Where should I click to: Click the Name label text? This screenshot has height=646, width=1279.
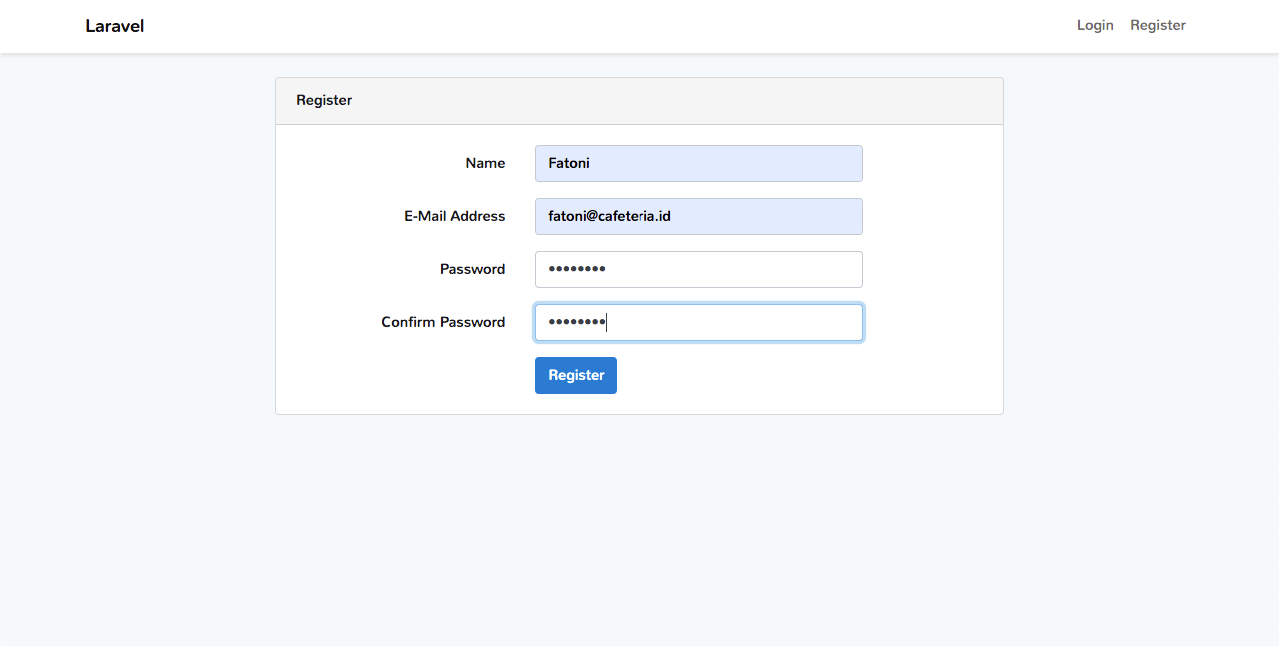point(486,163)
